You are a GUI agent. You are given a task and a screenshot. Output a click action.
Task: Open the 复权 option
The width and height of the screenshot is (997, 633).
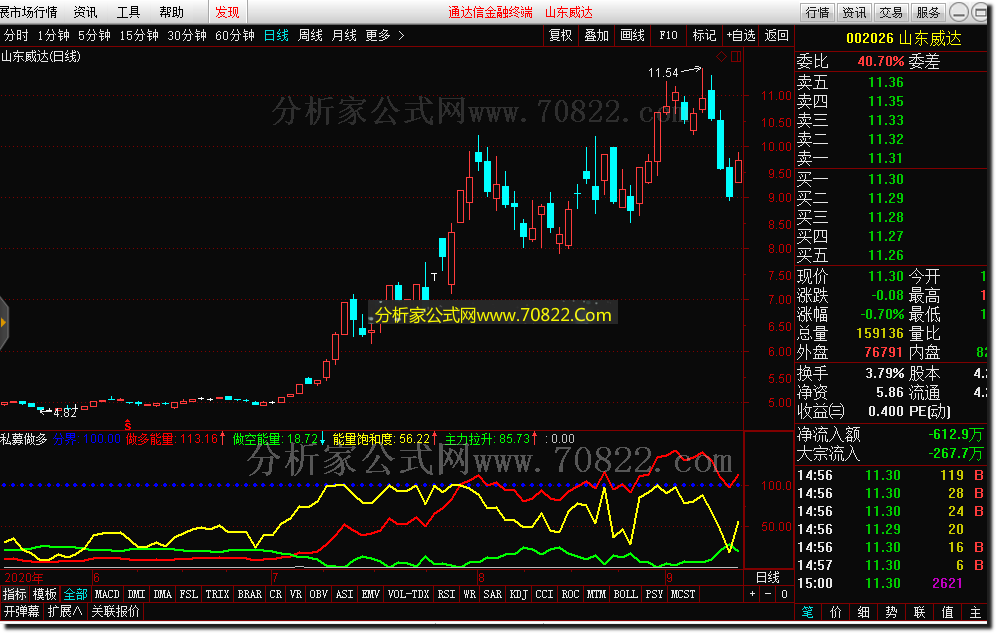pyautogui.click(x=560, y=36)
